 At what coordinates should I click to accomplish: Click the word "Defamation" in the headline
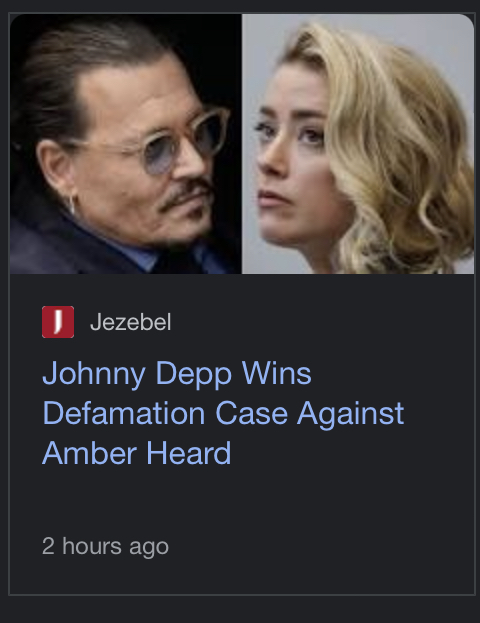[124, 413]
